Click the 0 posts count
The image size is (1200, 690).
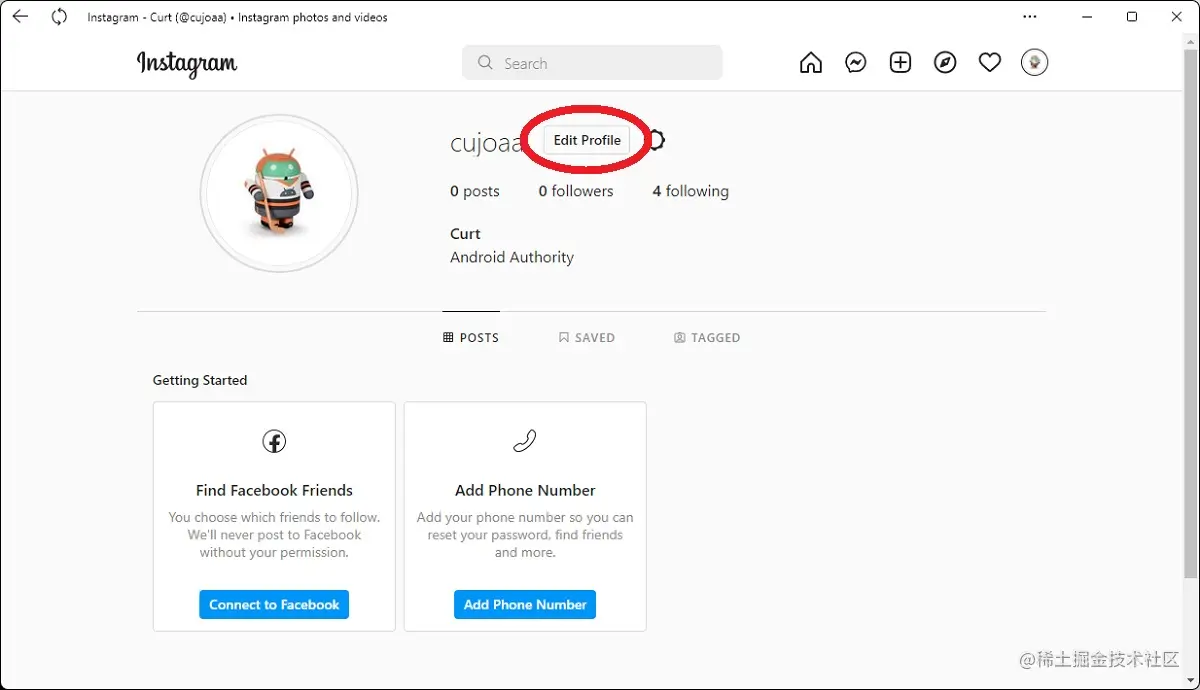tap(475, 191)
